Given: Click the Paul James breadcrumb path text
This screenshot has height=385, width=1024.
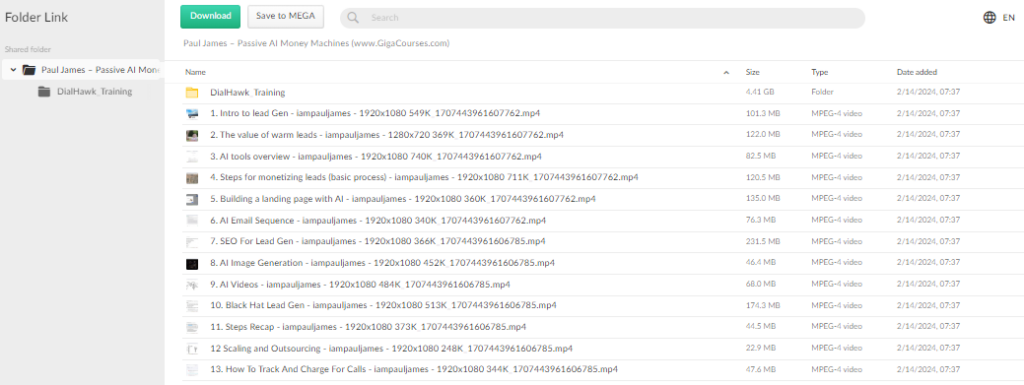Looking at the screenshot, I should point(317,44).
